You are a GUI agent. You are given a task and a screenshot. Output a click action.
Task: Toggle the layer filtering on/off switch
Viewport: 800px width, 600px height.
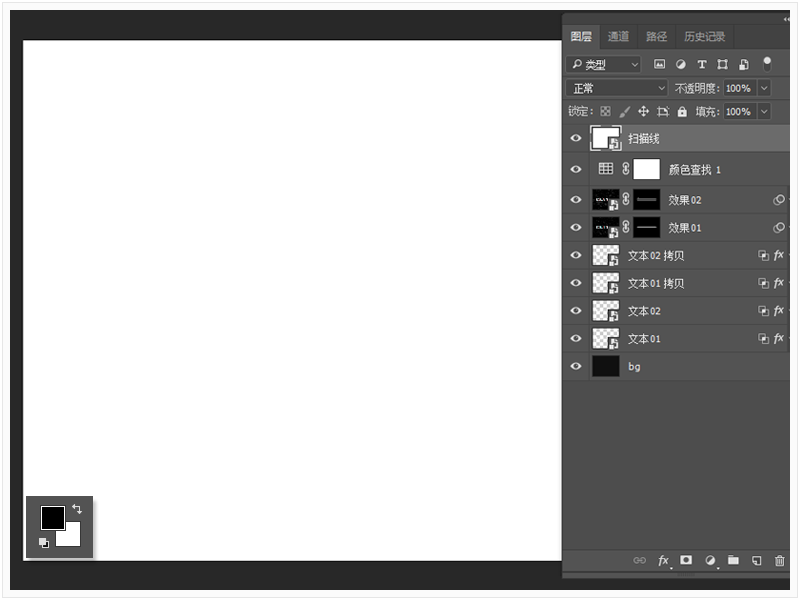point(766,64)
